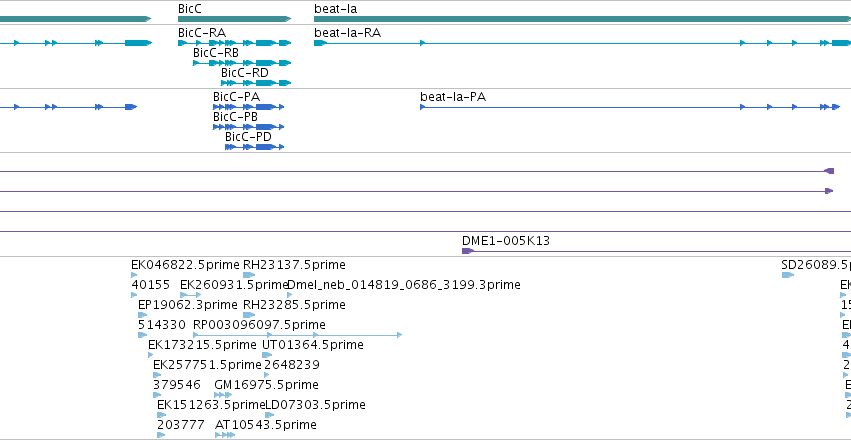851x440 pixels.
Task: Select the beat-Ia-PA coding line
Action: (630, 107)
